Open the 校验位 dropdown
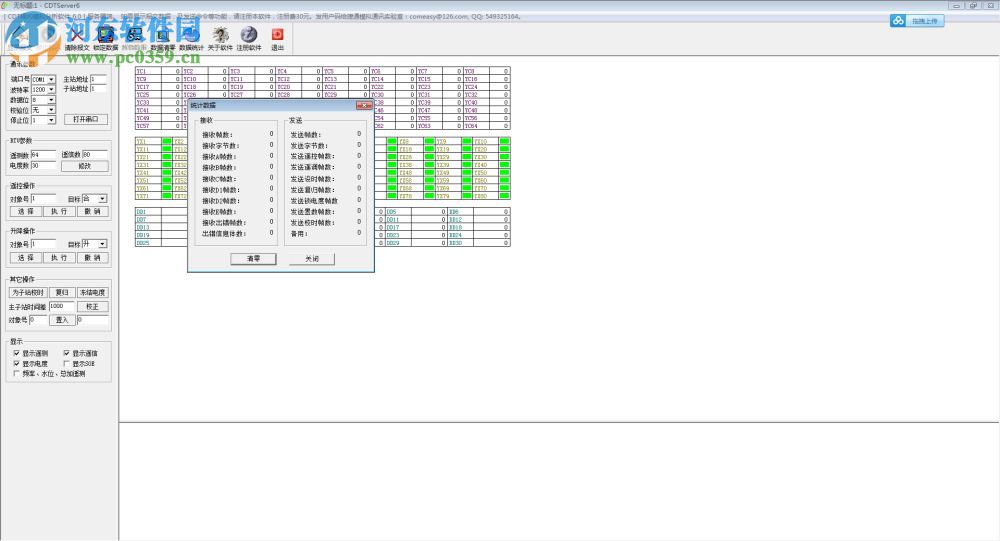Viewport: 1000px width, 541px height. tap(51, 110)
